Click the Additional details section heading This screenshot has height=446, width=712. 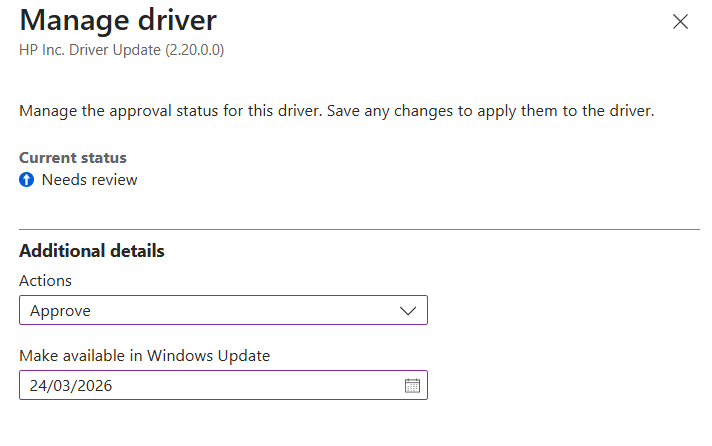pyautogui.click(x=92, y=251)
